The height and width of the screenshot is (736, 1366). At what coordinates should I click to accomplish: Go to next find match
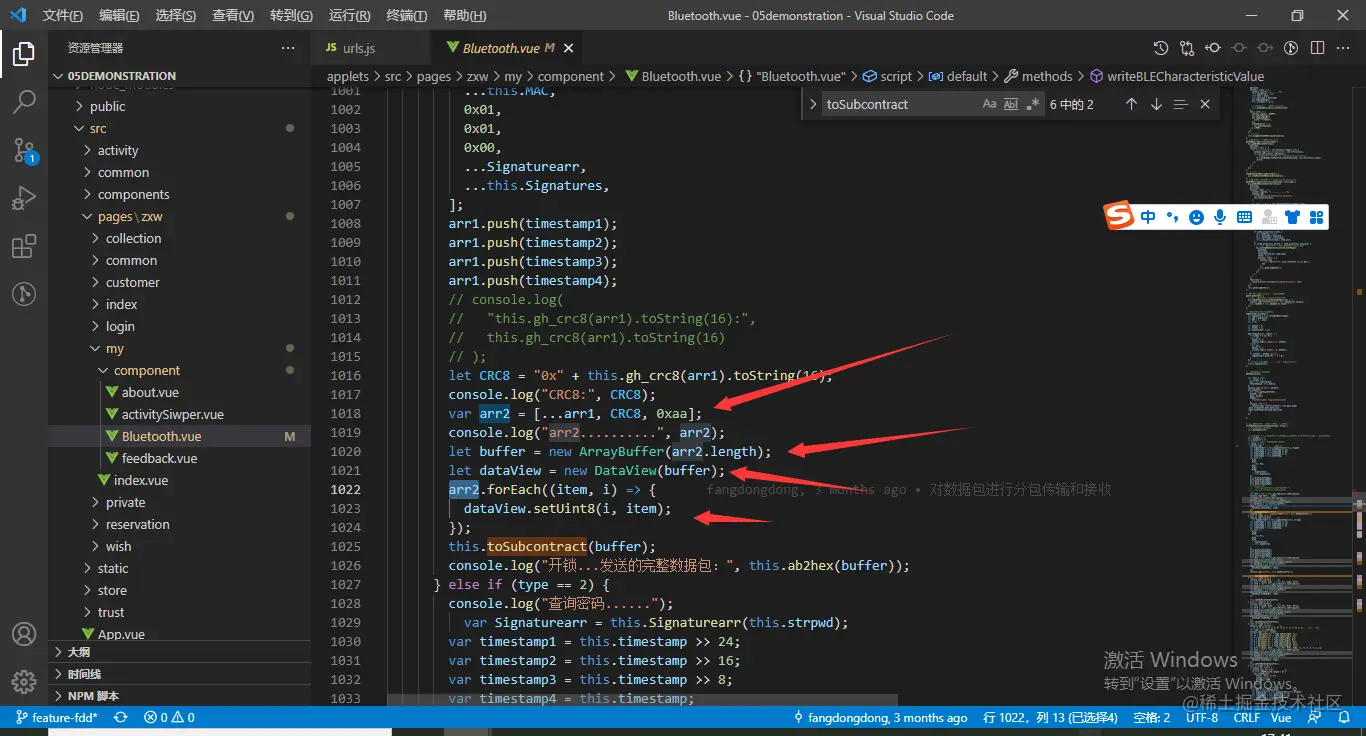click(x=1156, y=104)
